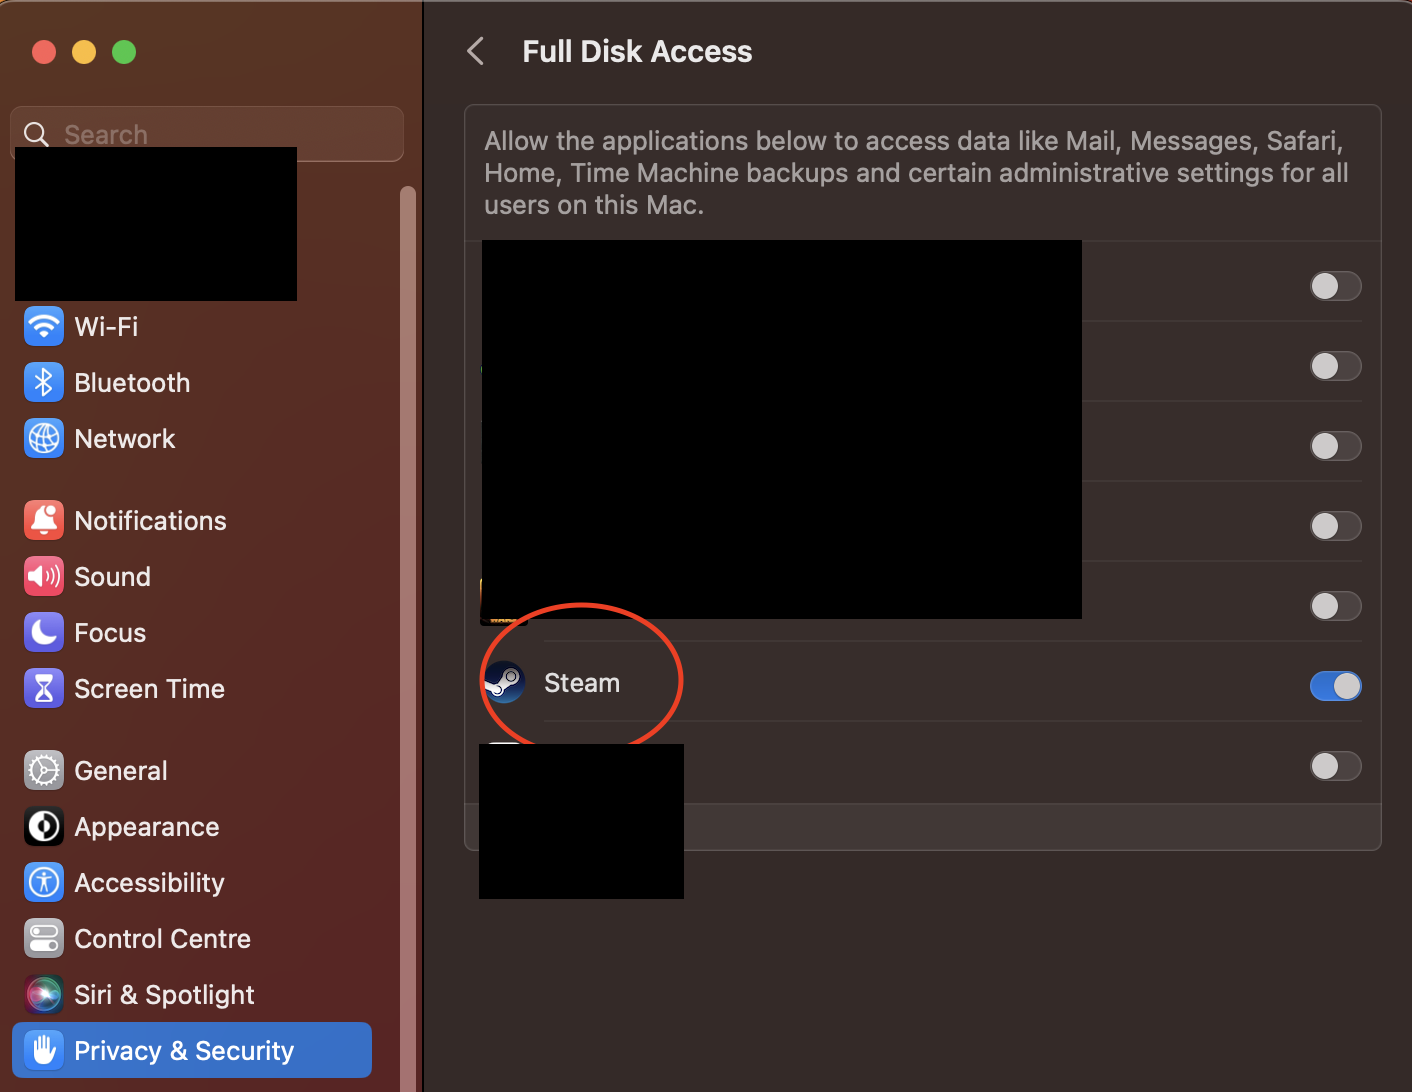The height and width of the screenshot is (1092, 1412).
Task: Click the Network globe icon
Action: [44, 439]
